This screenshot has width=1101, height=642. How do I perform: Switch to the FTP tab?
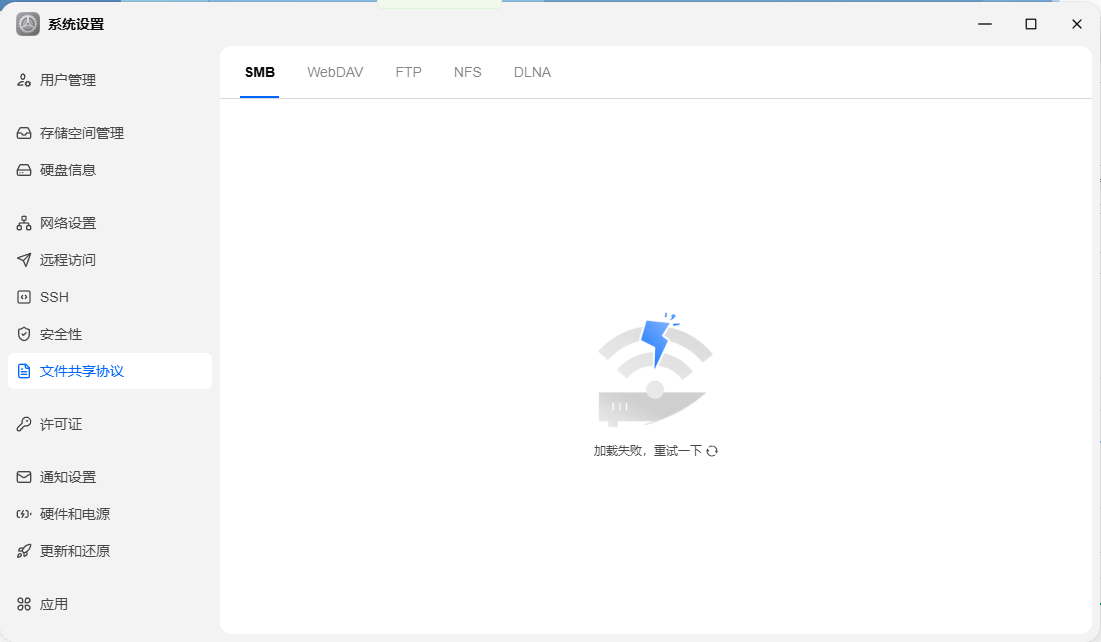pos(409,72)
